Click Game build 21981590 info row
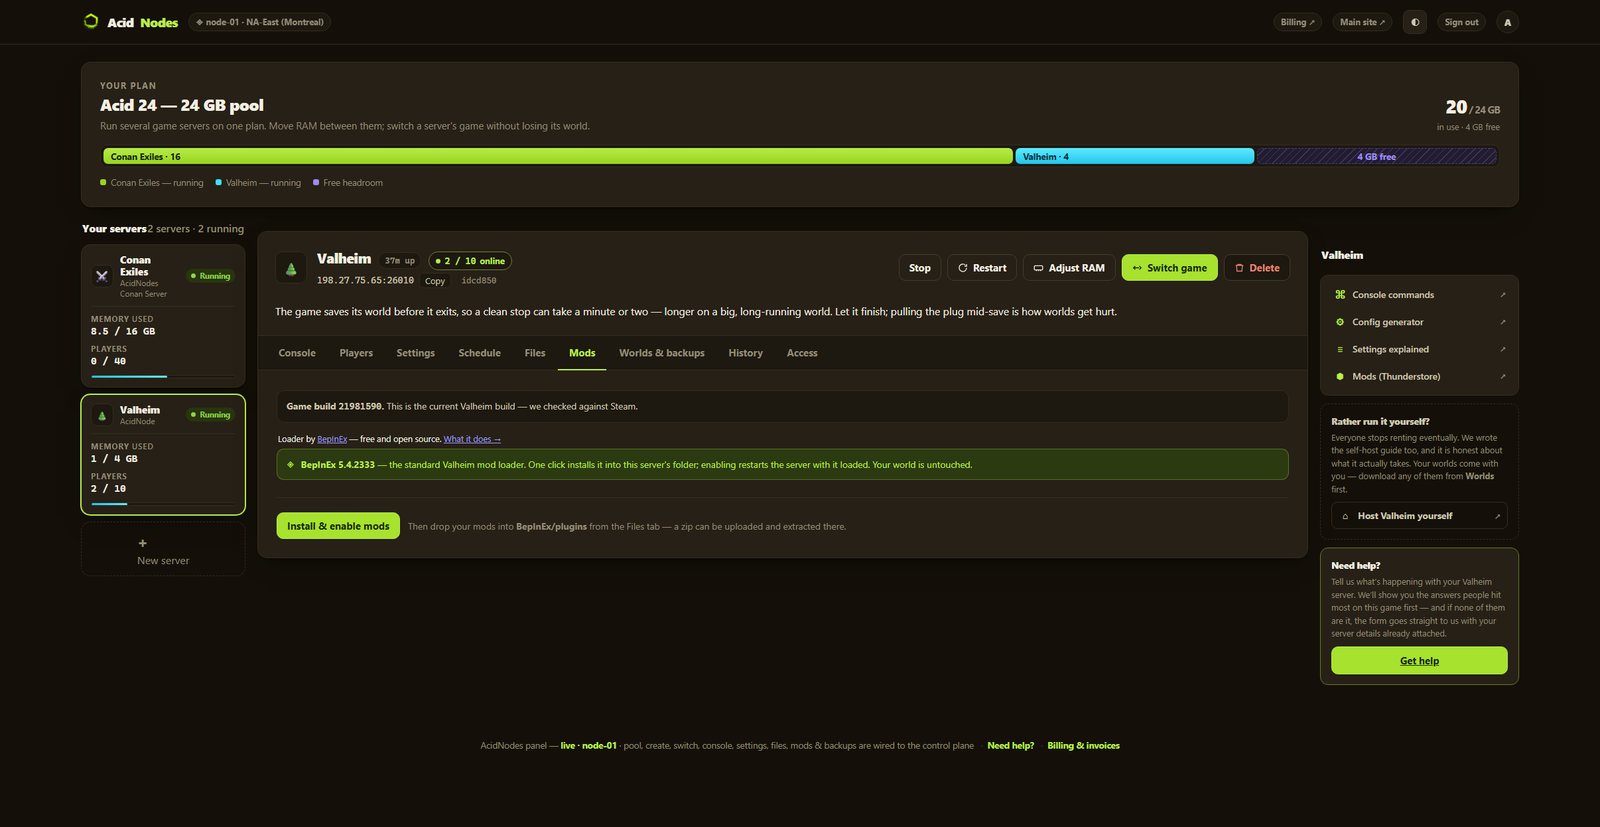Viewport: 1600px width, 827px height. click(x=782, y=407)
